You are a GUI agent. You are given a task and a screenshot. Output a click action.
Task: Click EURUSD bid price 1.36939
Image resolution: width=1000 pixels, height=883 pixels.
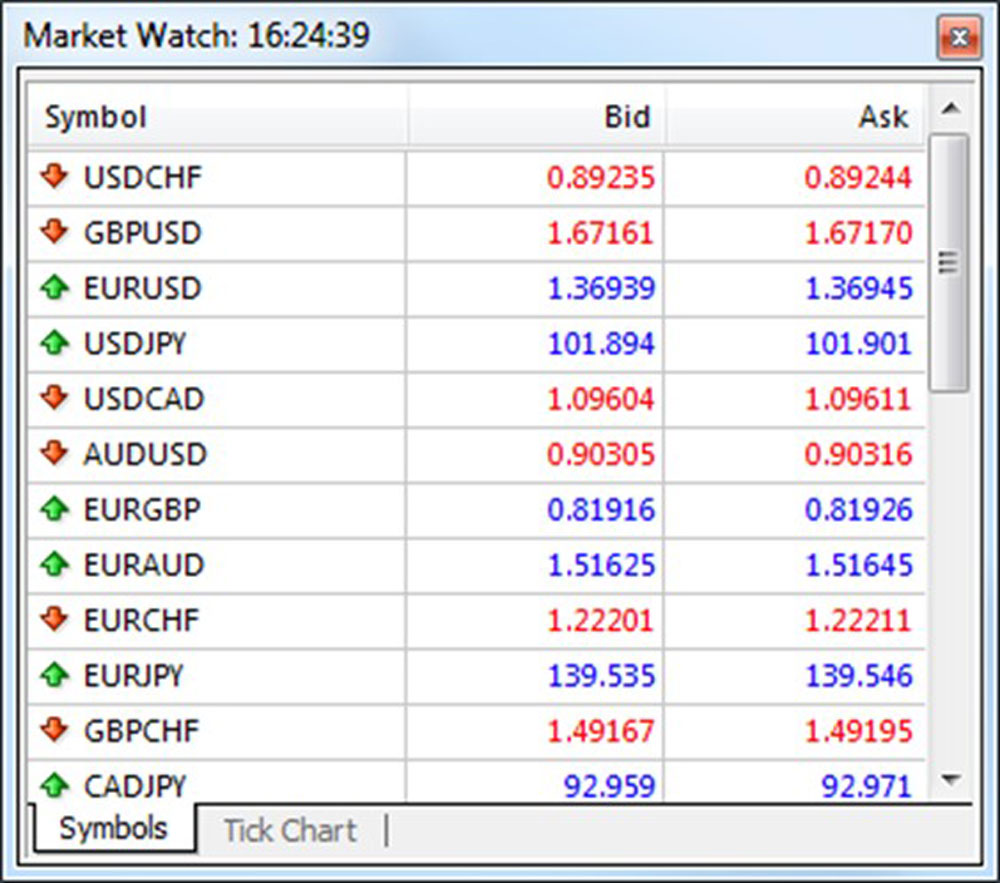(x=601, y=289)
